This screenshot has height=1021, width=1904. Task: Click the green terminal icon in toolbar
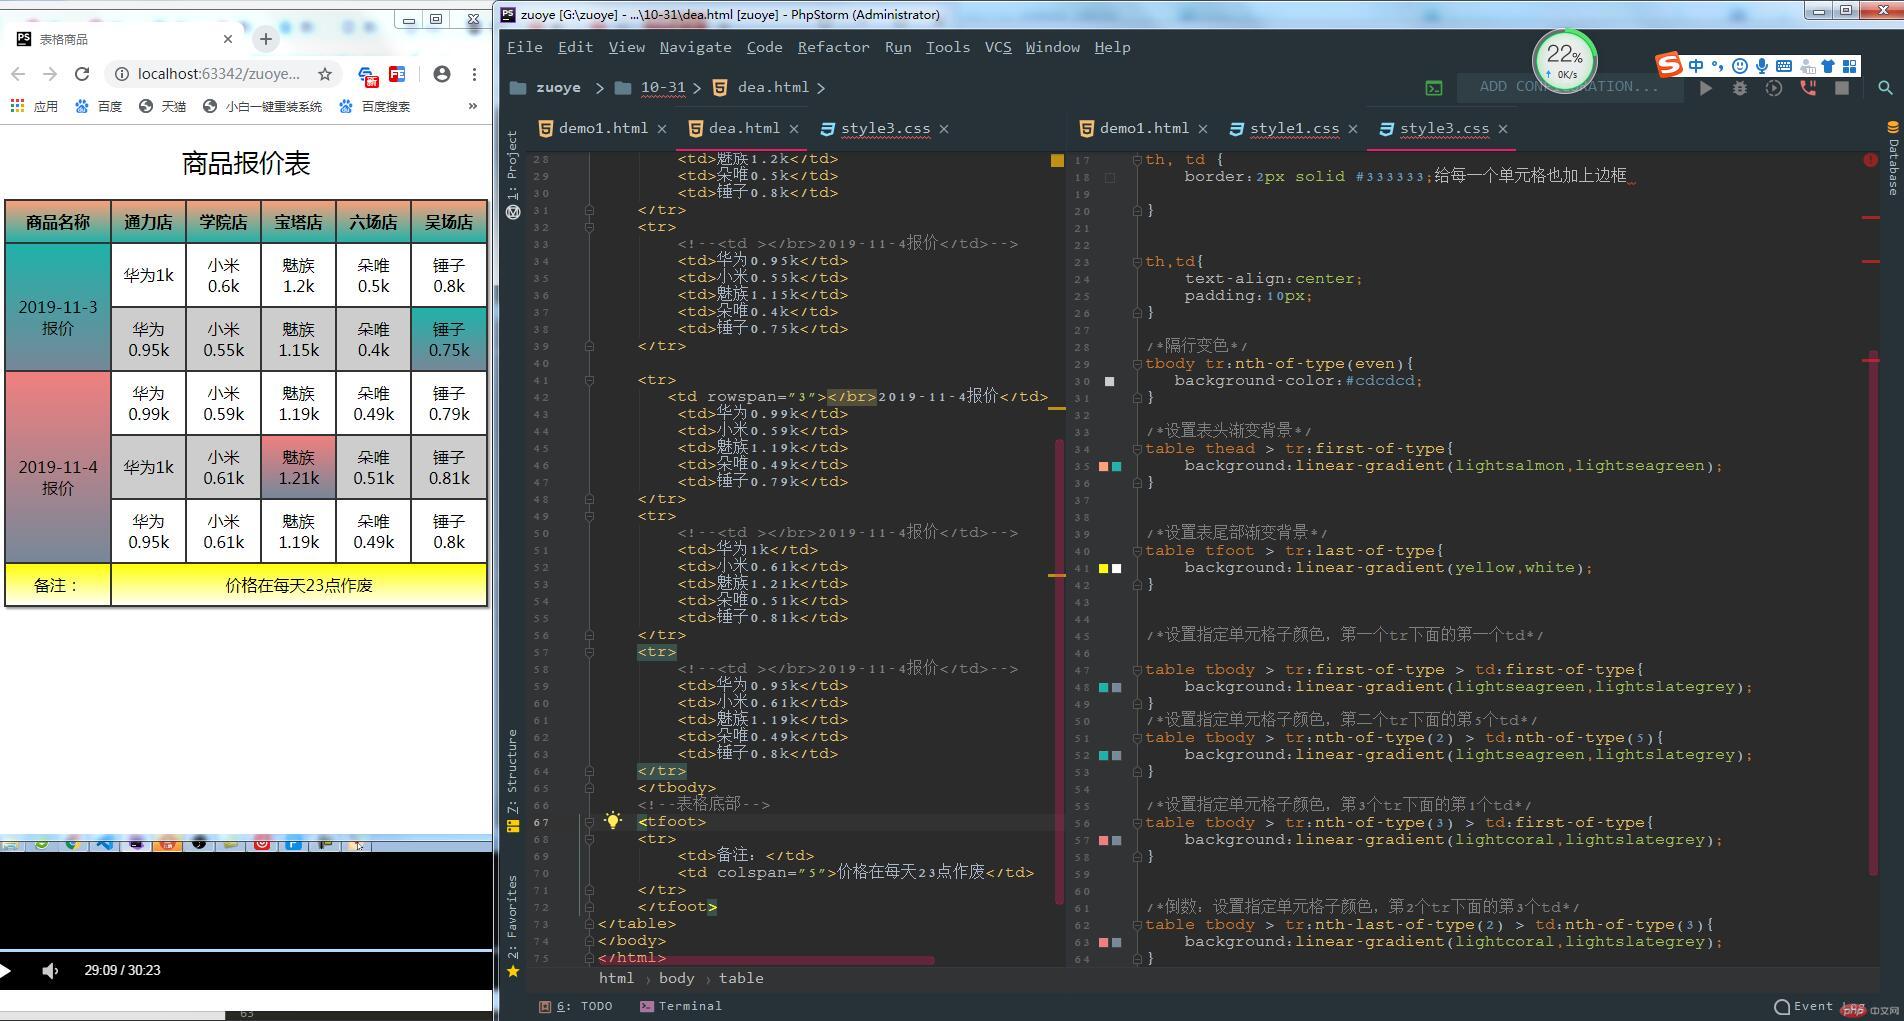pyautogui.click(x=1434, y=88)
